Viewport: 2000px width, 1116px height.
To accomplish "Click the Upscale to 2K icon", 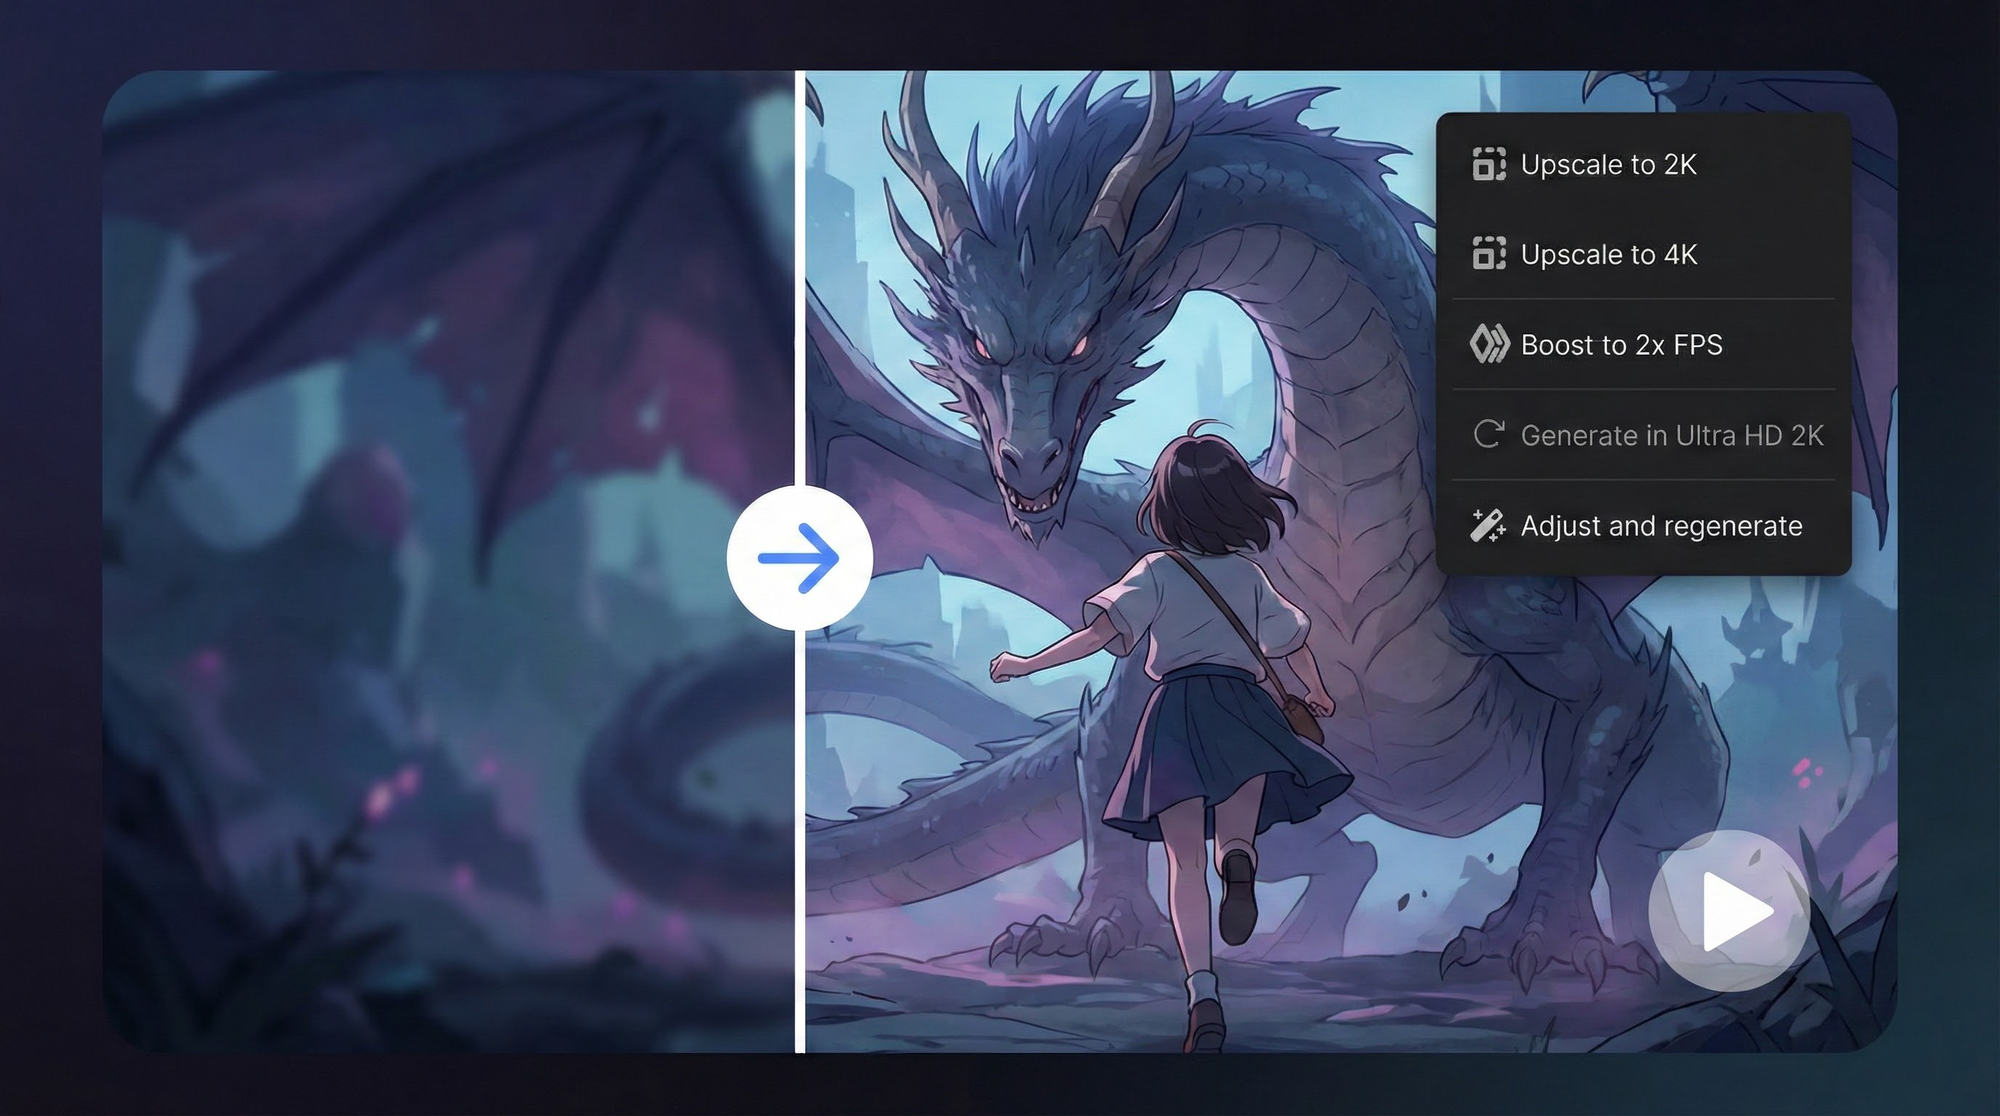I will [1488, 164].
